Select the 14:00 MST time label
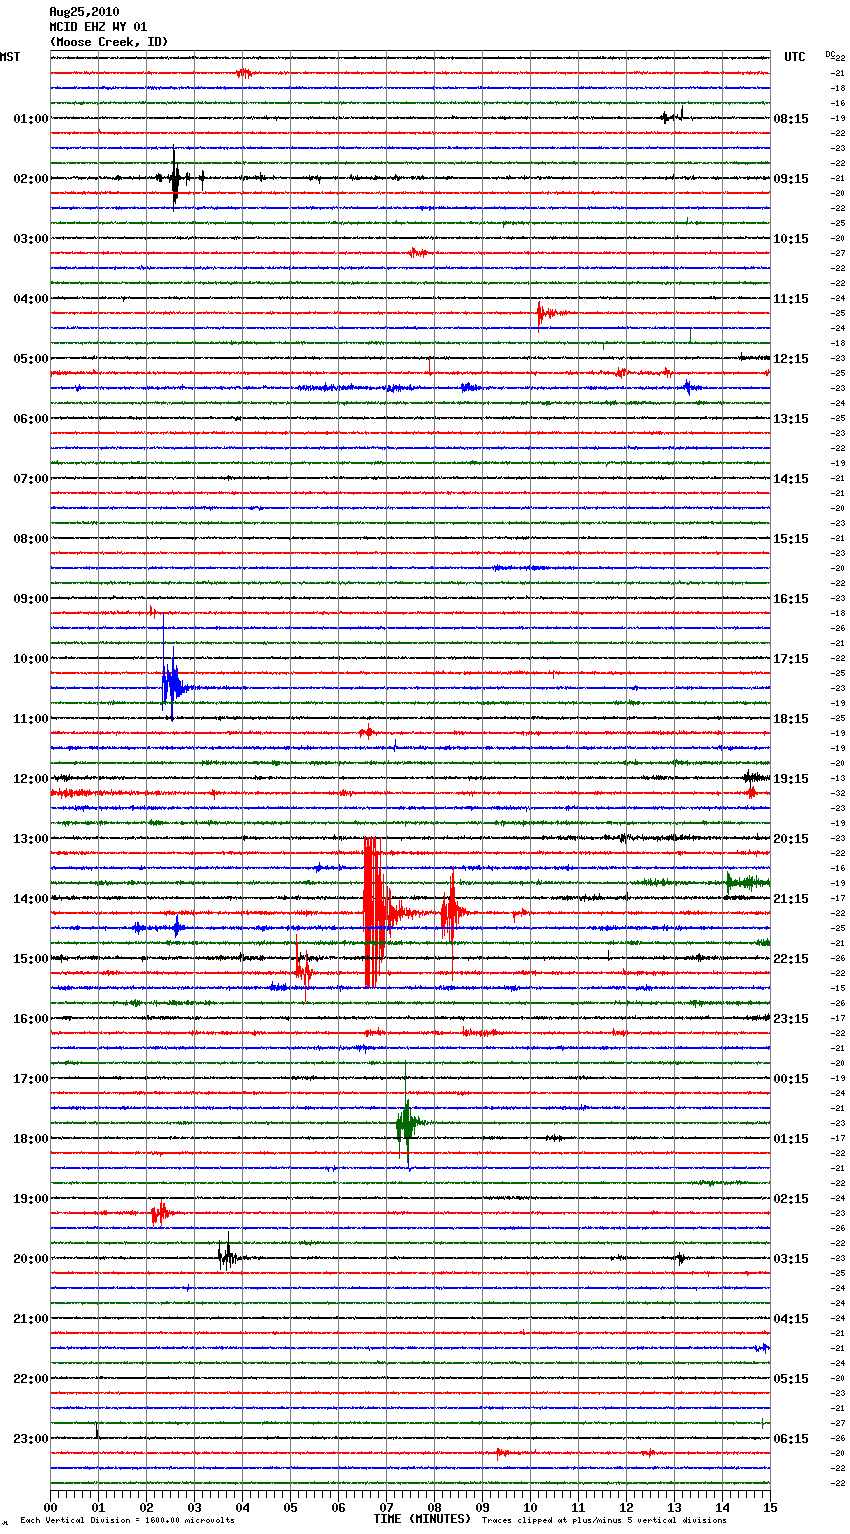The height and width of the screenshot is (1534, 850). coord(31,899)
